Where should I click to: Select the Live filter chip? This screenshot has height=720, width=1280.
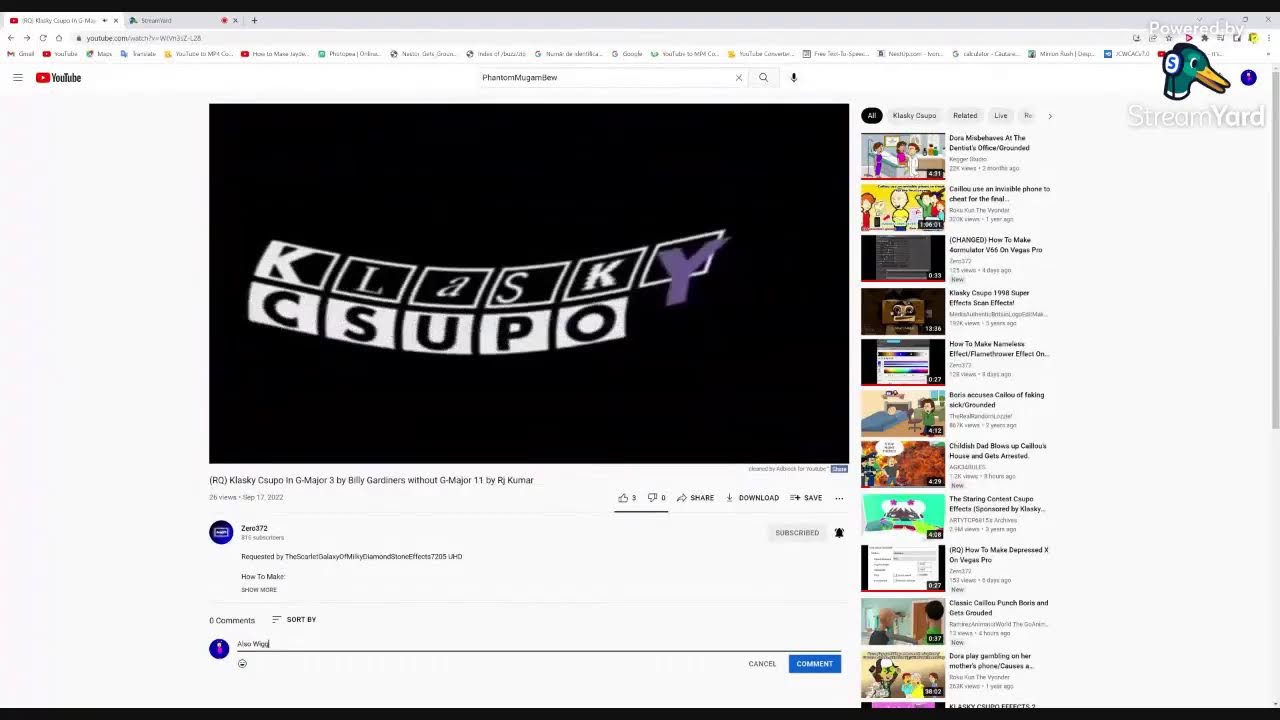[1000, 115]
